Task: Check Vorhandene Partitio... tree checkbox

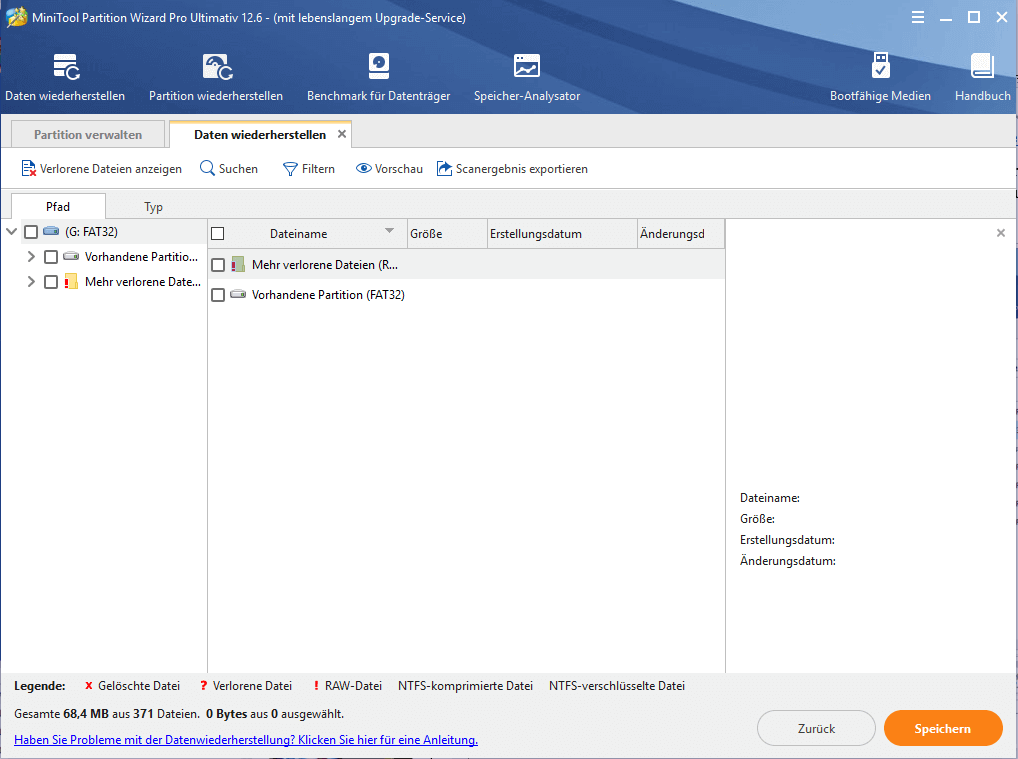Action: click(x=51, y=257)
